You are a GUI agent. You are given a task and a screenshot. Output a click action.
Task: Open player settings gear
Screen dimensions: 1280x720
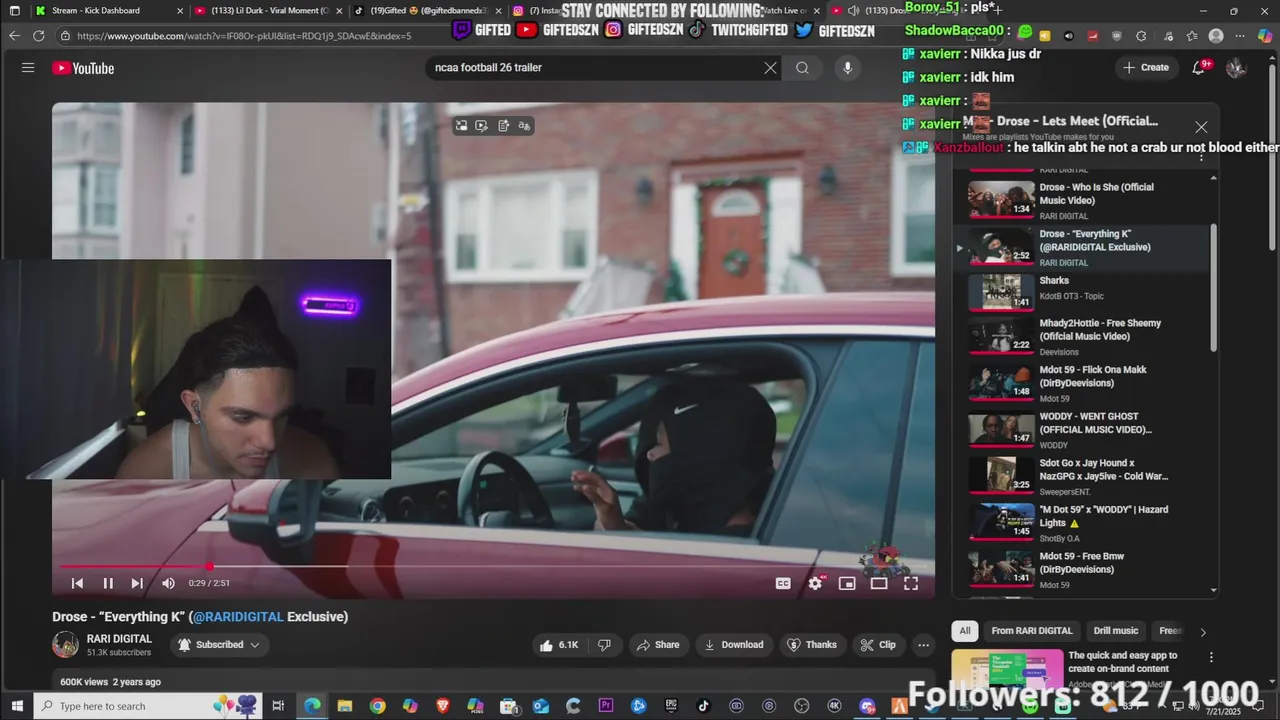click(x=815, y=583)
